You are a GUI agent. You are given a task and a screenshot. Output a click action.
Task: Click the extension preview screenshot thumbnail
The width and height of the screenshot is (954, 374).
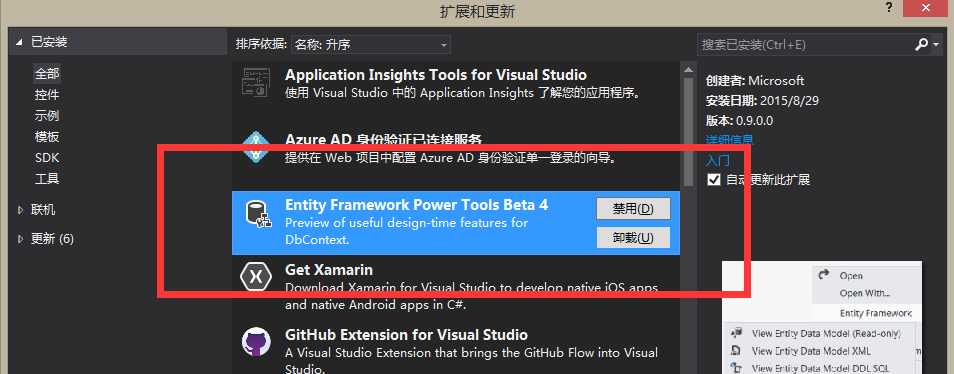click(x=822, y=317)
